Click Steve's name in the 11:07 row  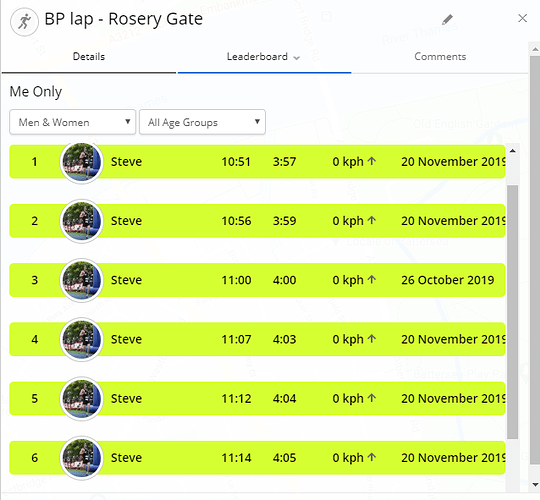click(126, 340)
